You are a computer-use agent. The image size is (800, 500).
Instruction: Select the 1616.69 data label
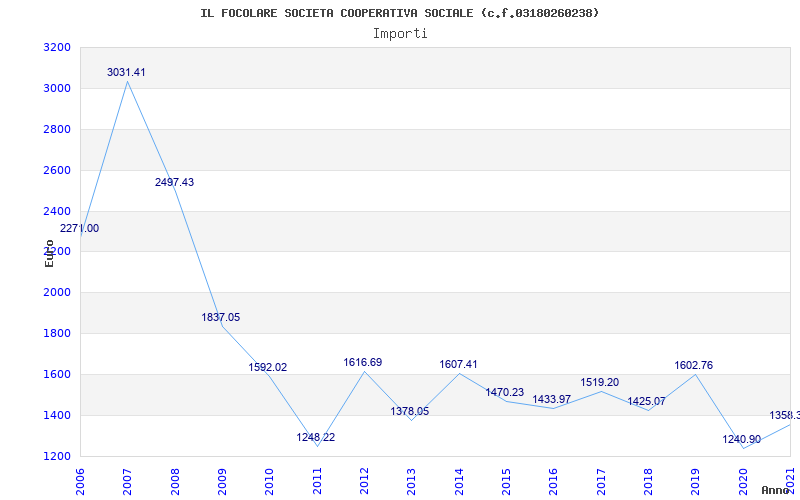(x=363, y=362)
